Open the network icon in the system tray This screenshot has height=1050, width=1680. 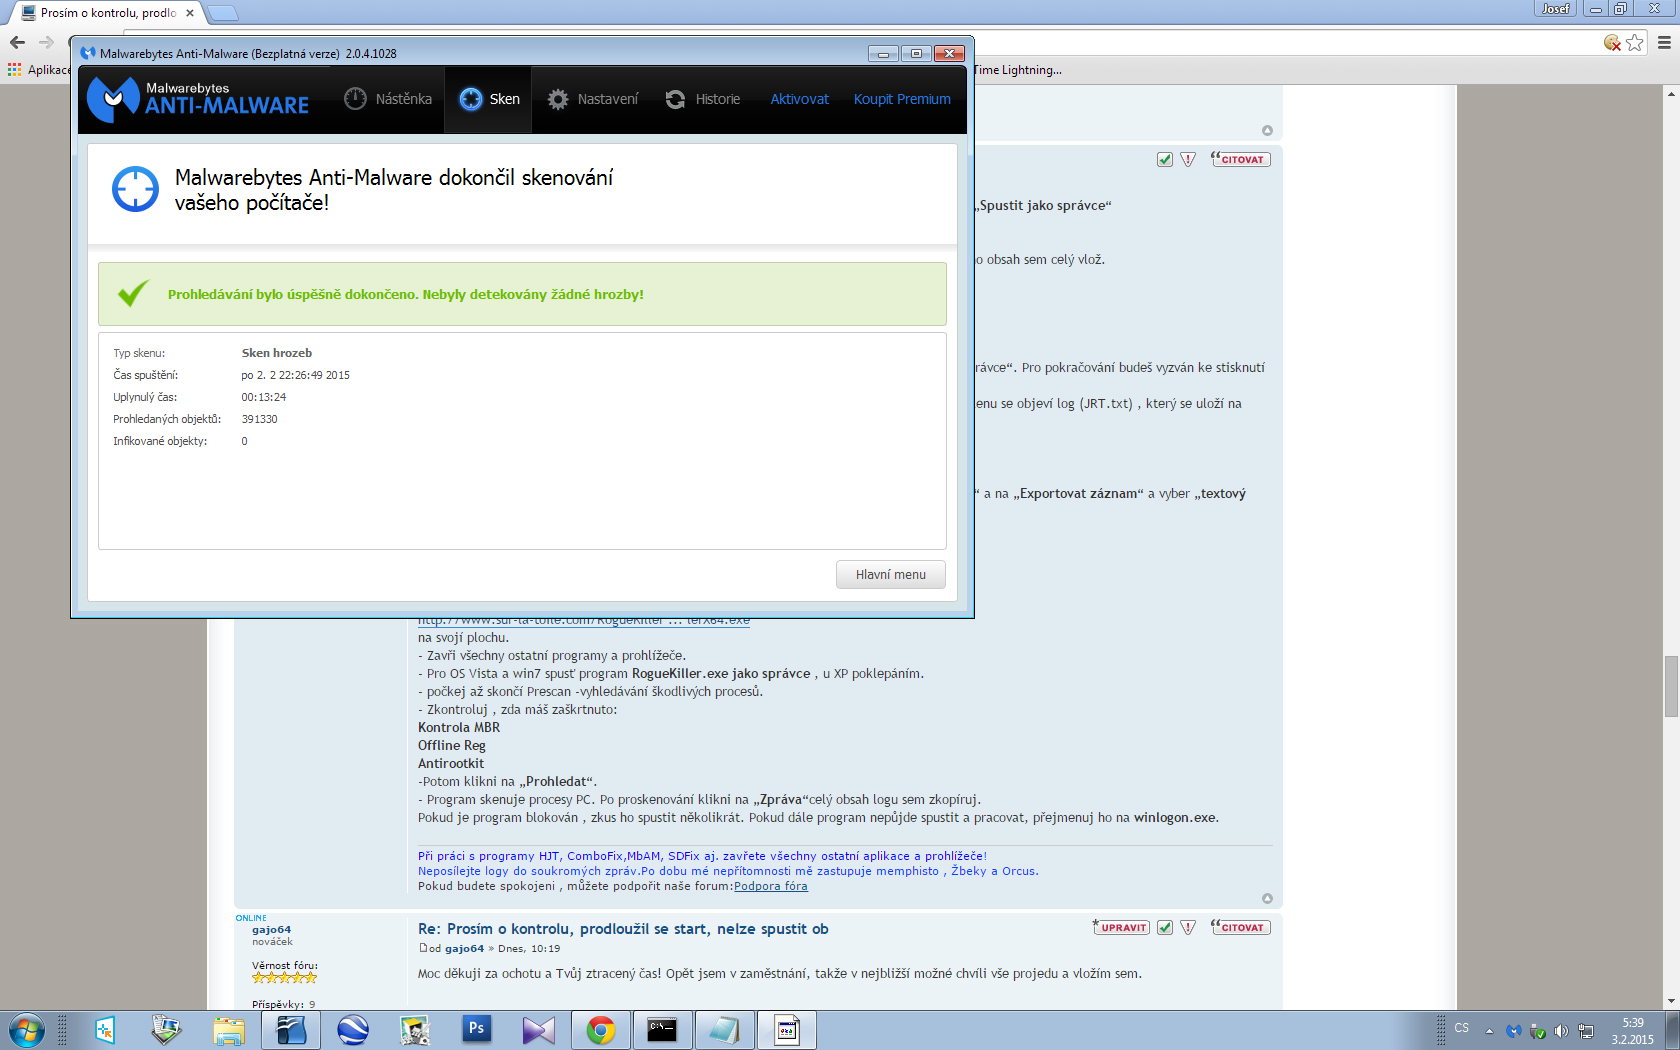(x=1586, y=1031)
